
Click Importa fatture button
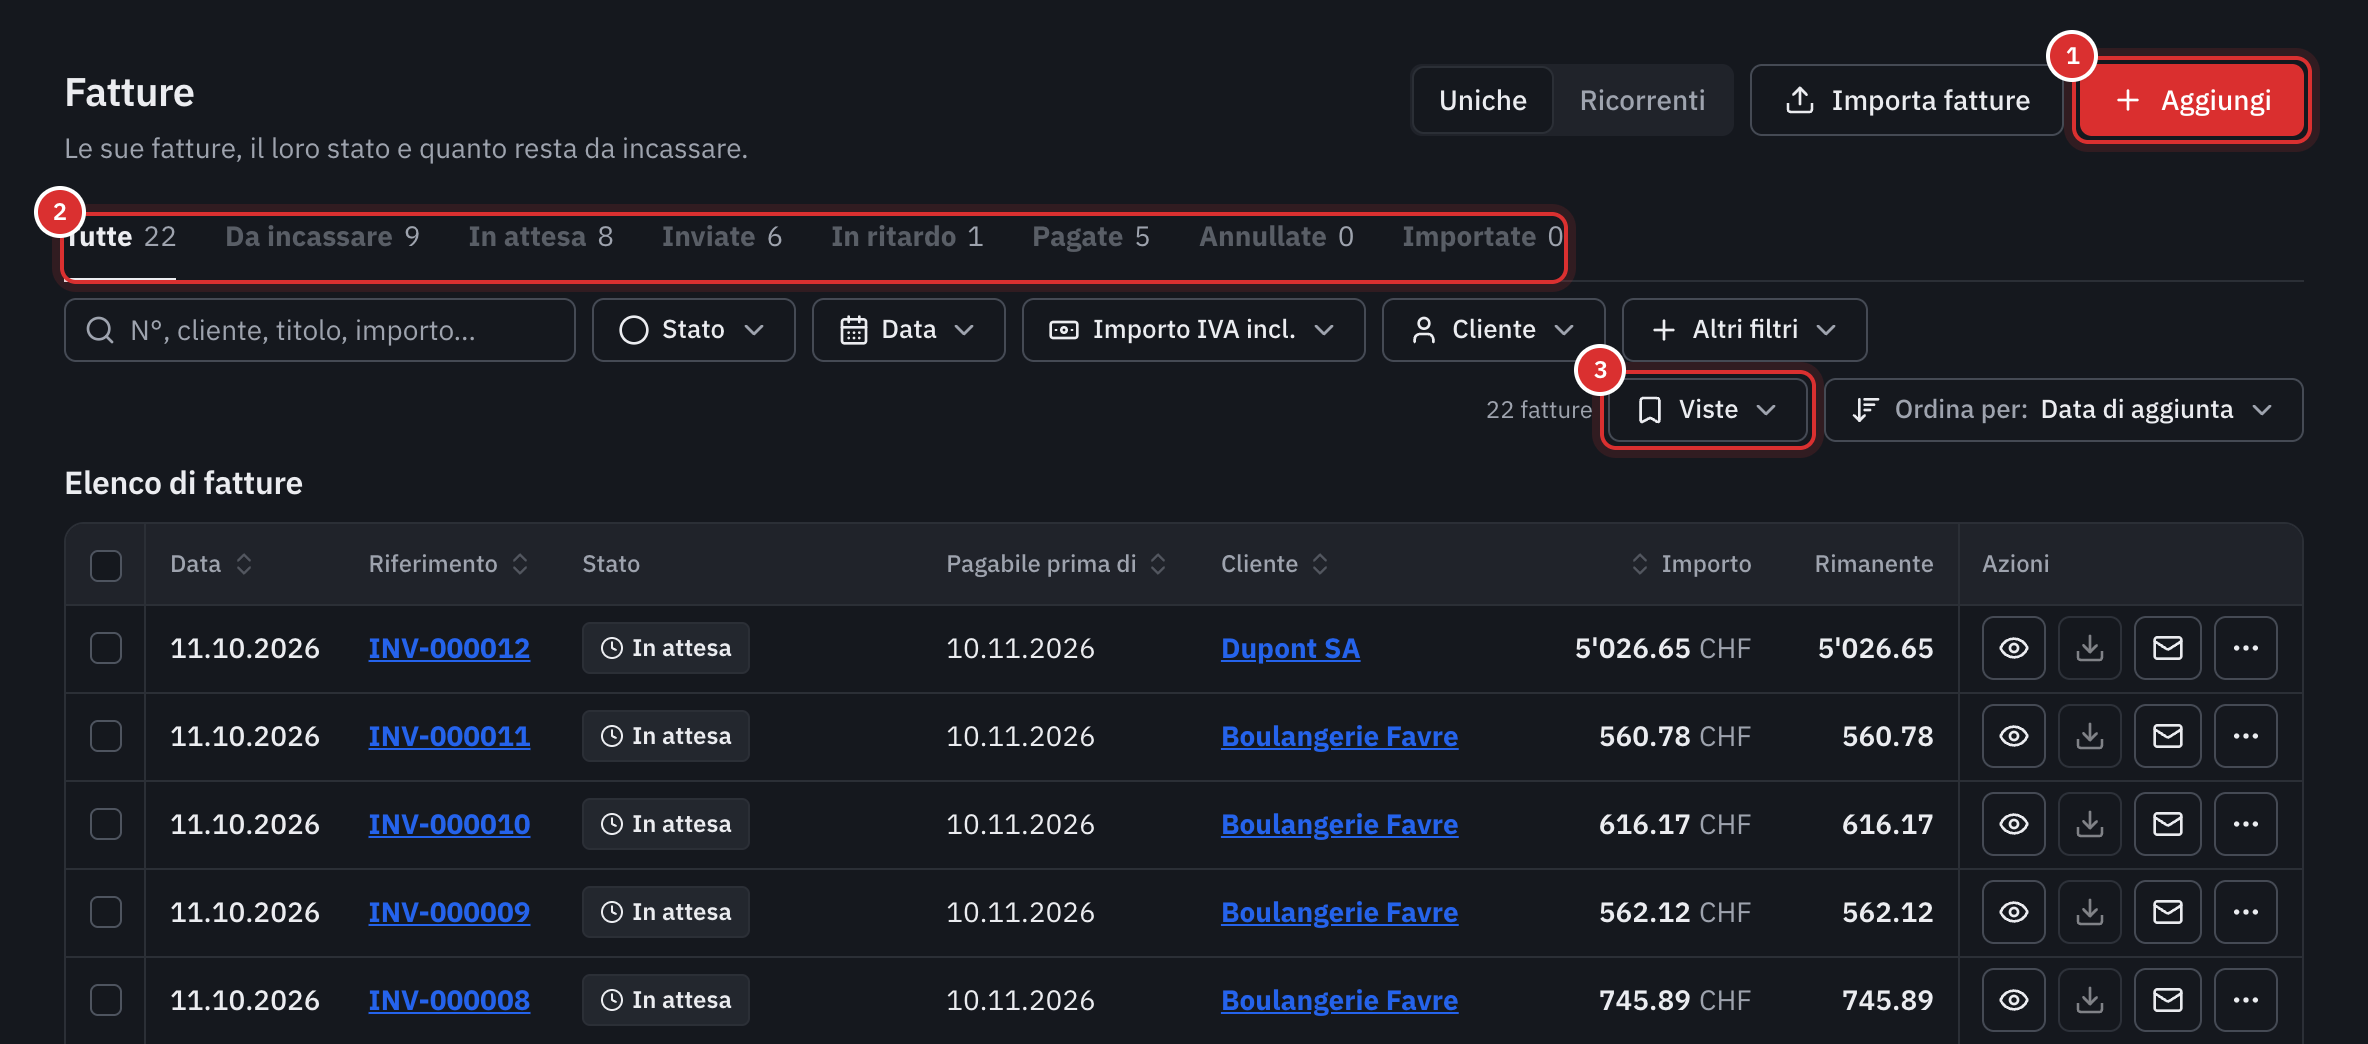pos(1906,100)
